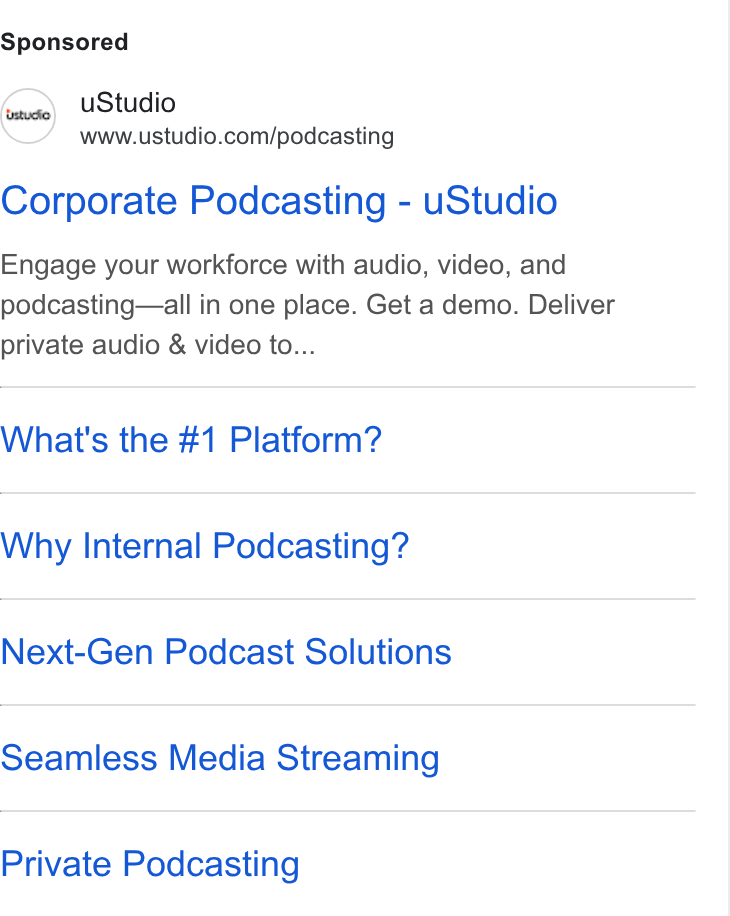This screenshot has height=916, width=730.
Task: Click the ad description starting "Engage your workforce"
Action: pyautogui.click(x=308, y=305)
